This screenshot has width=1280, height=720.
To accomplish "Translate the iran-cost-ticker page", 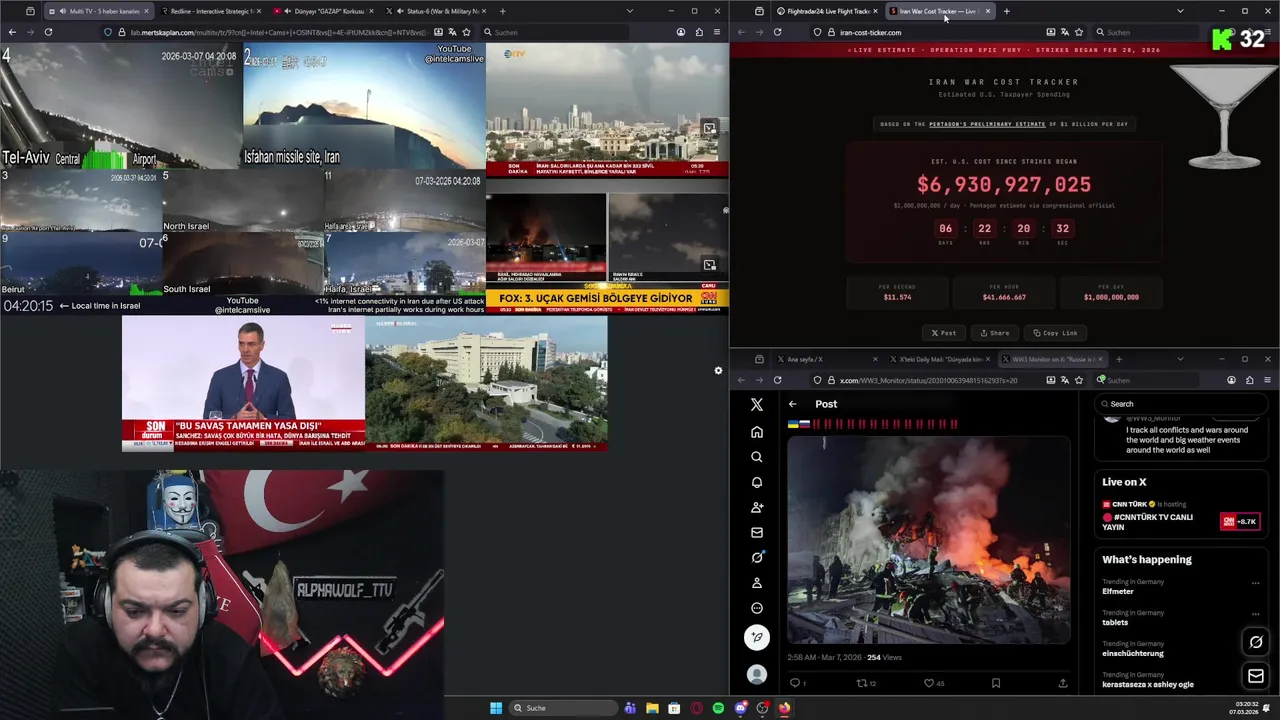I will [x=1064, y=32].
